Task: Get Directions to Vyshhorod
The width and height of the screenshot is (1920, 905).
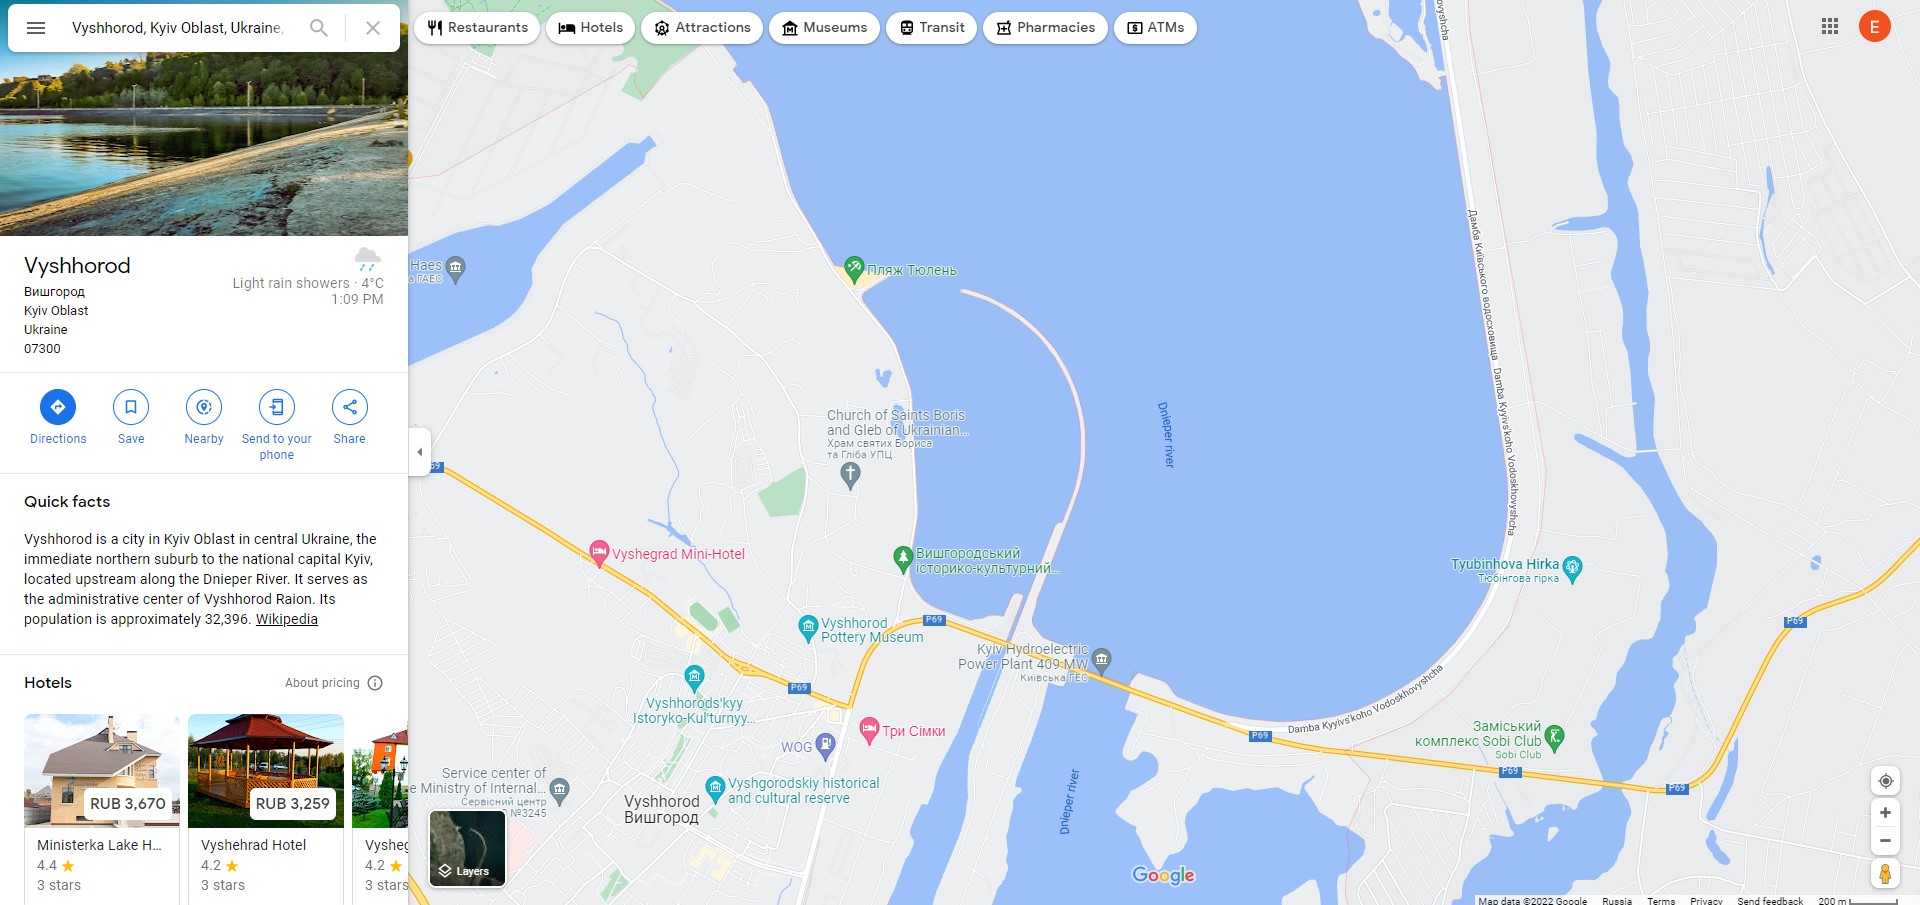Action: (x=58, y=417)
